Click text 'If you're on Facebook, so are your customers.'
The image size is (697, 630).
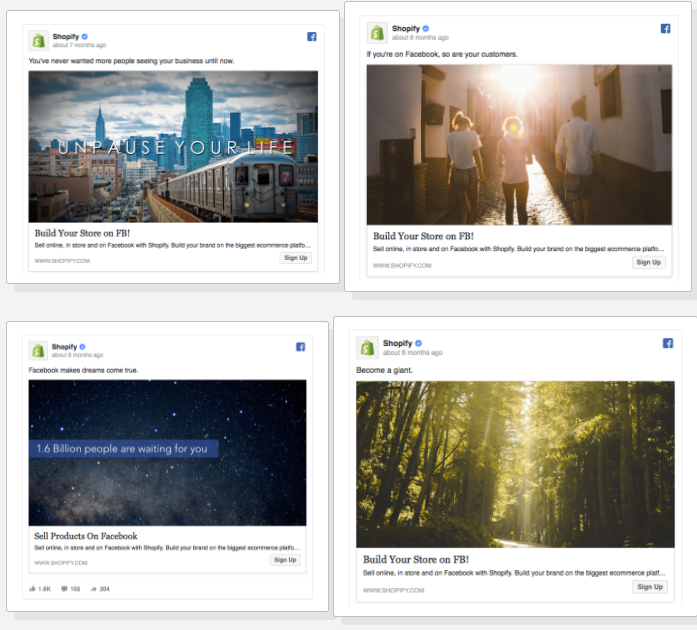tap(442, 54)
